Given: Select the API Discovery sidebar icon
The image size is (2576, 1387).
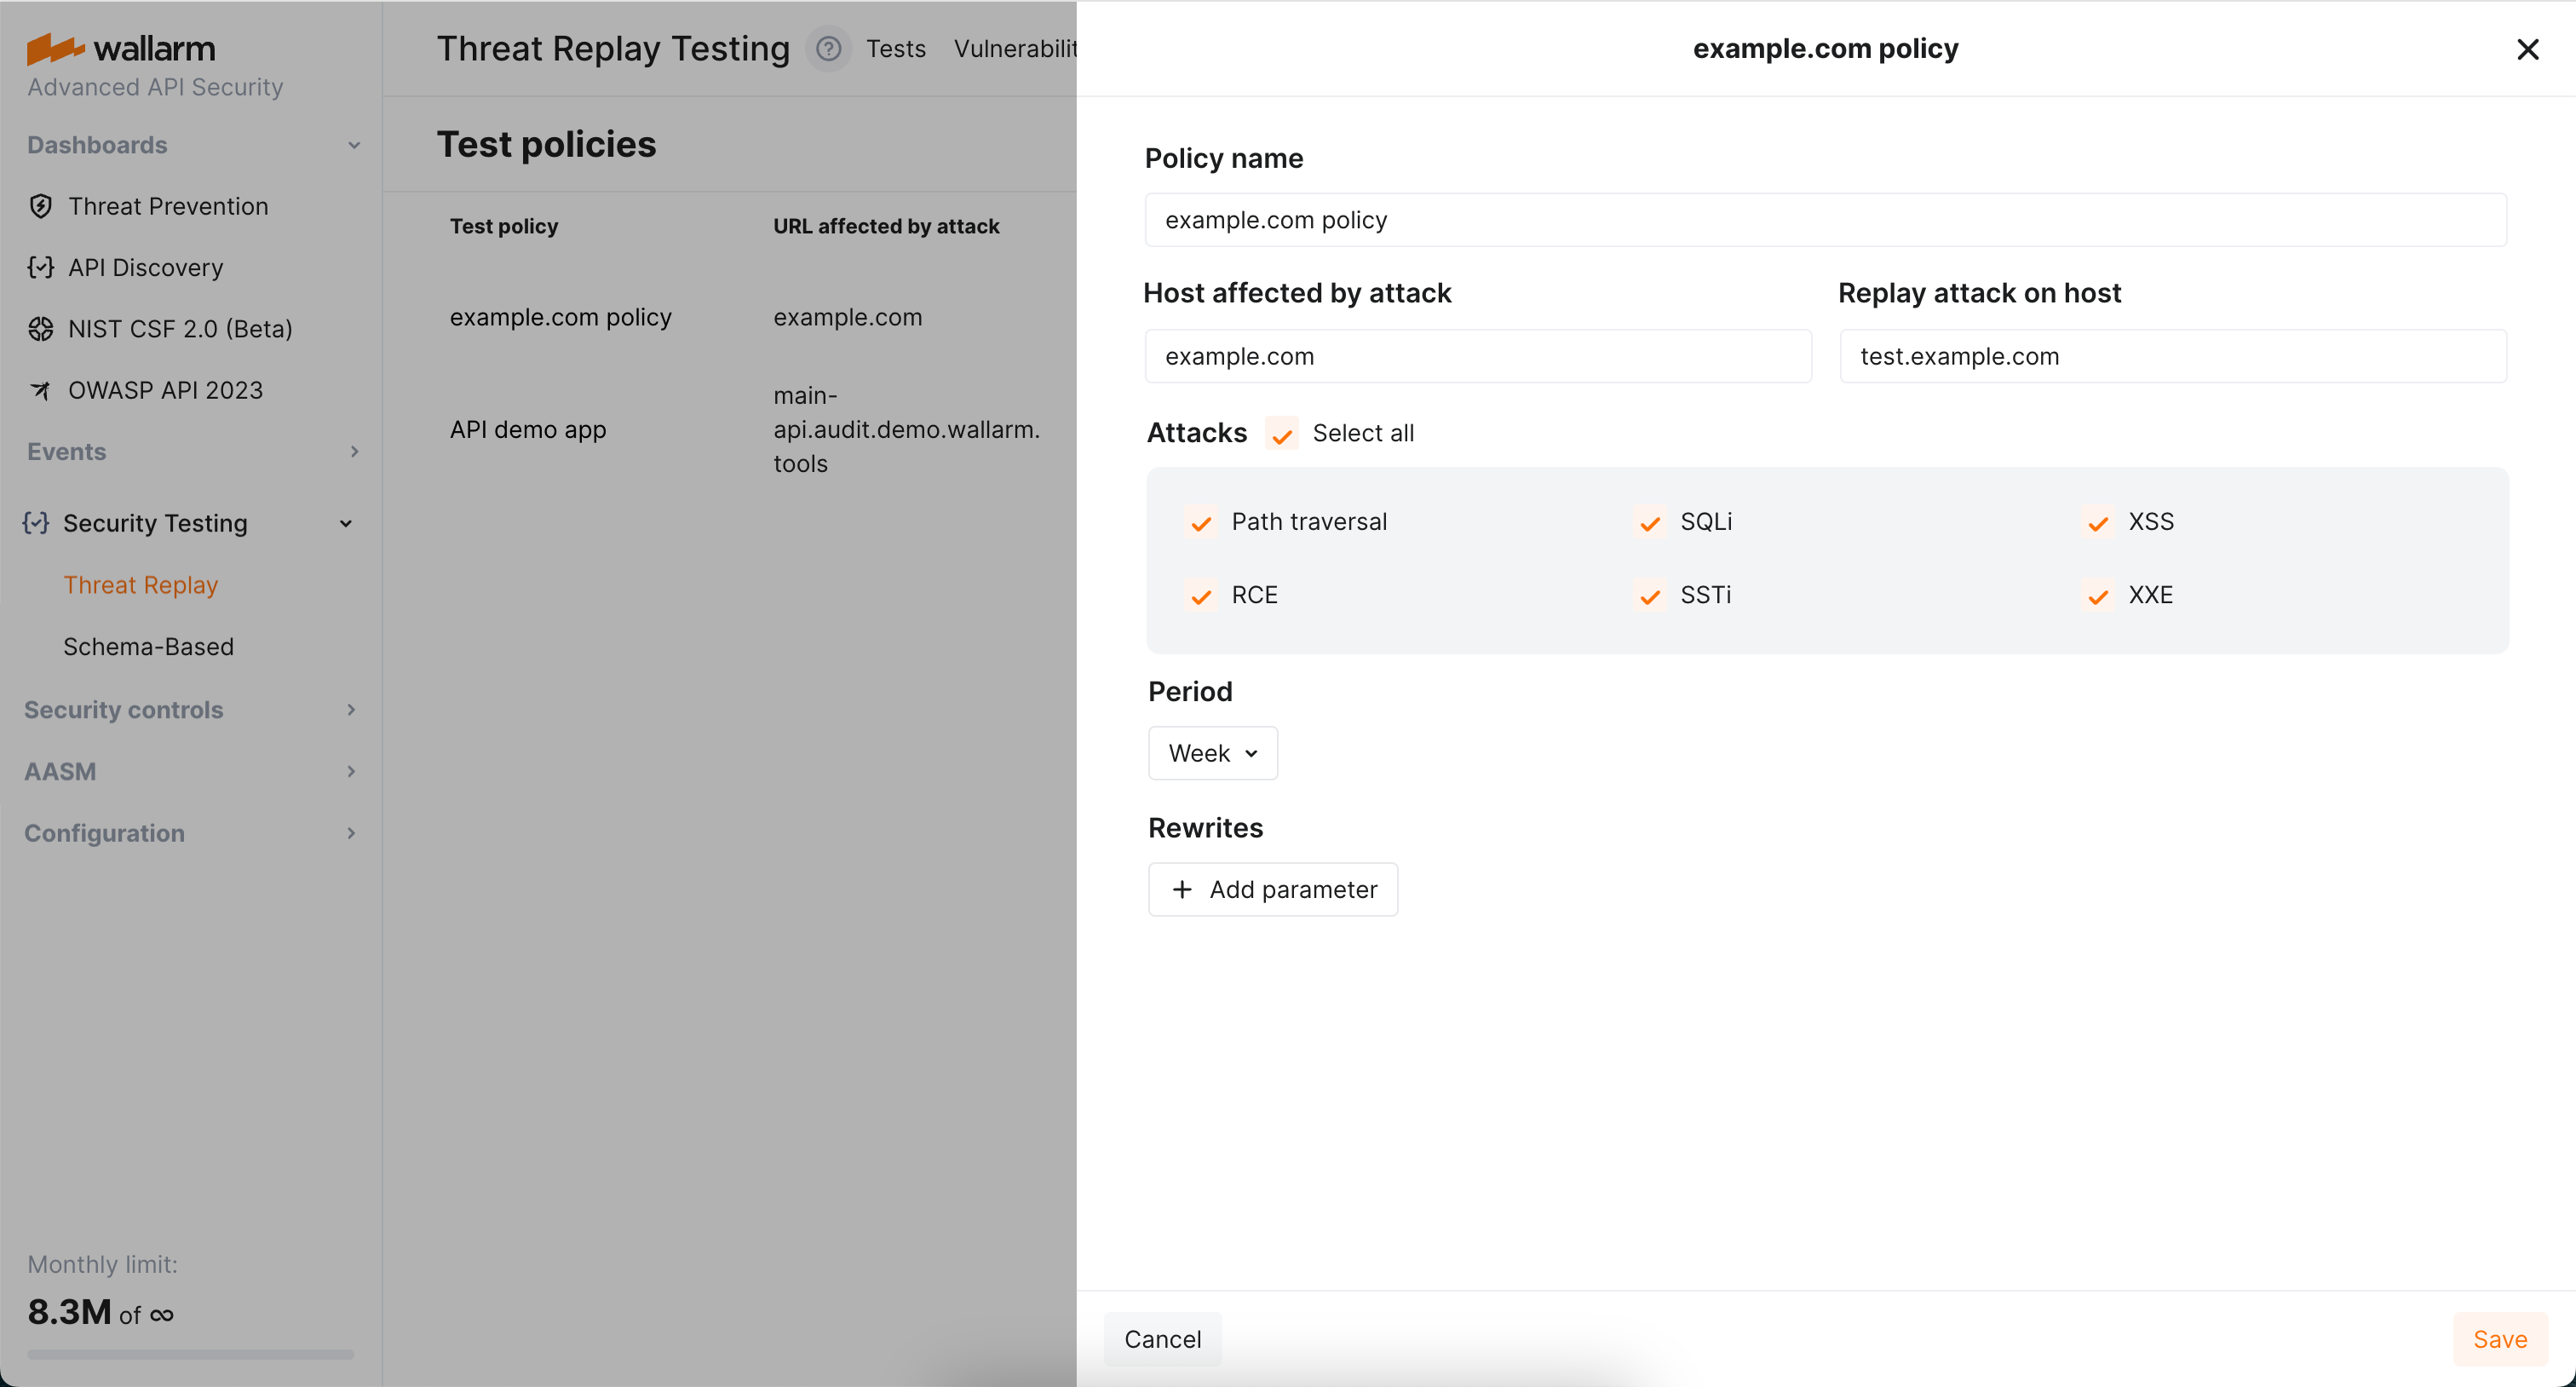Looking at the screenshot, I should pos(40,268).
